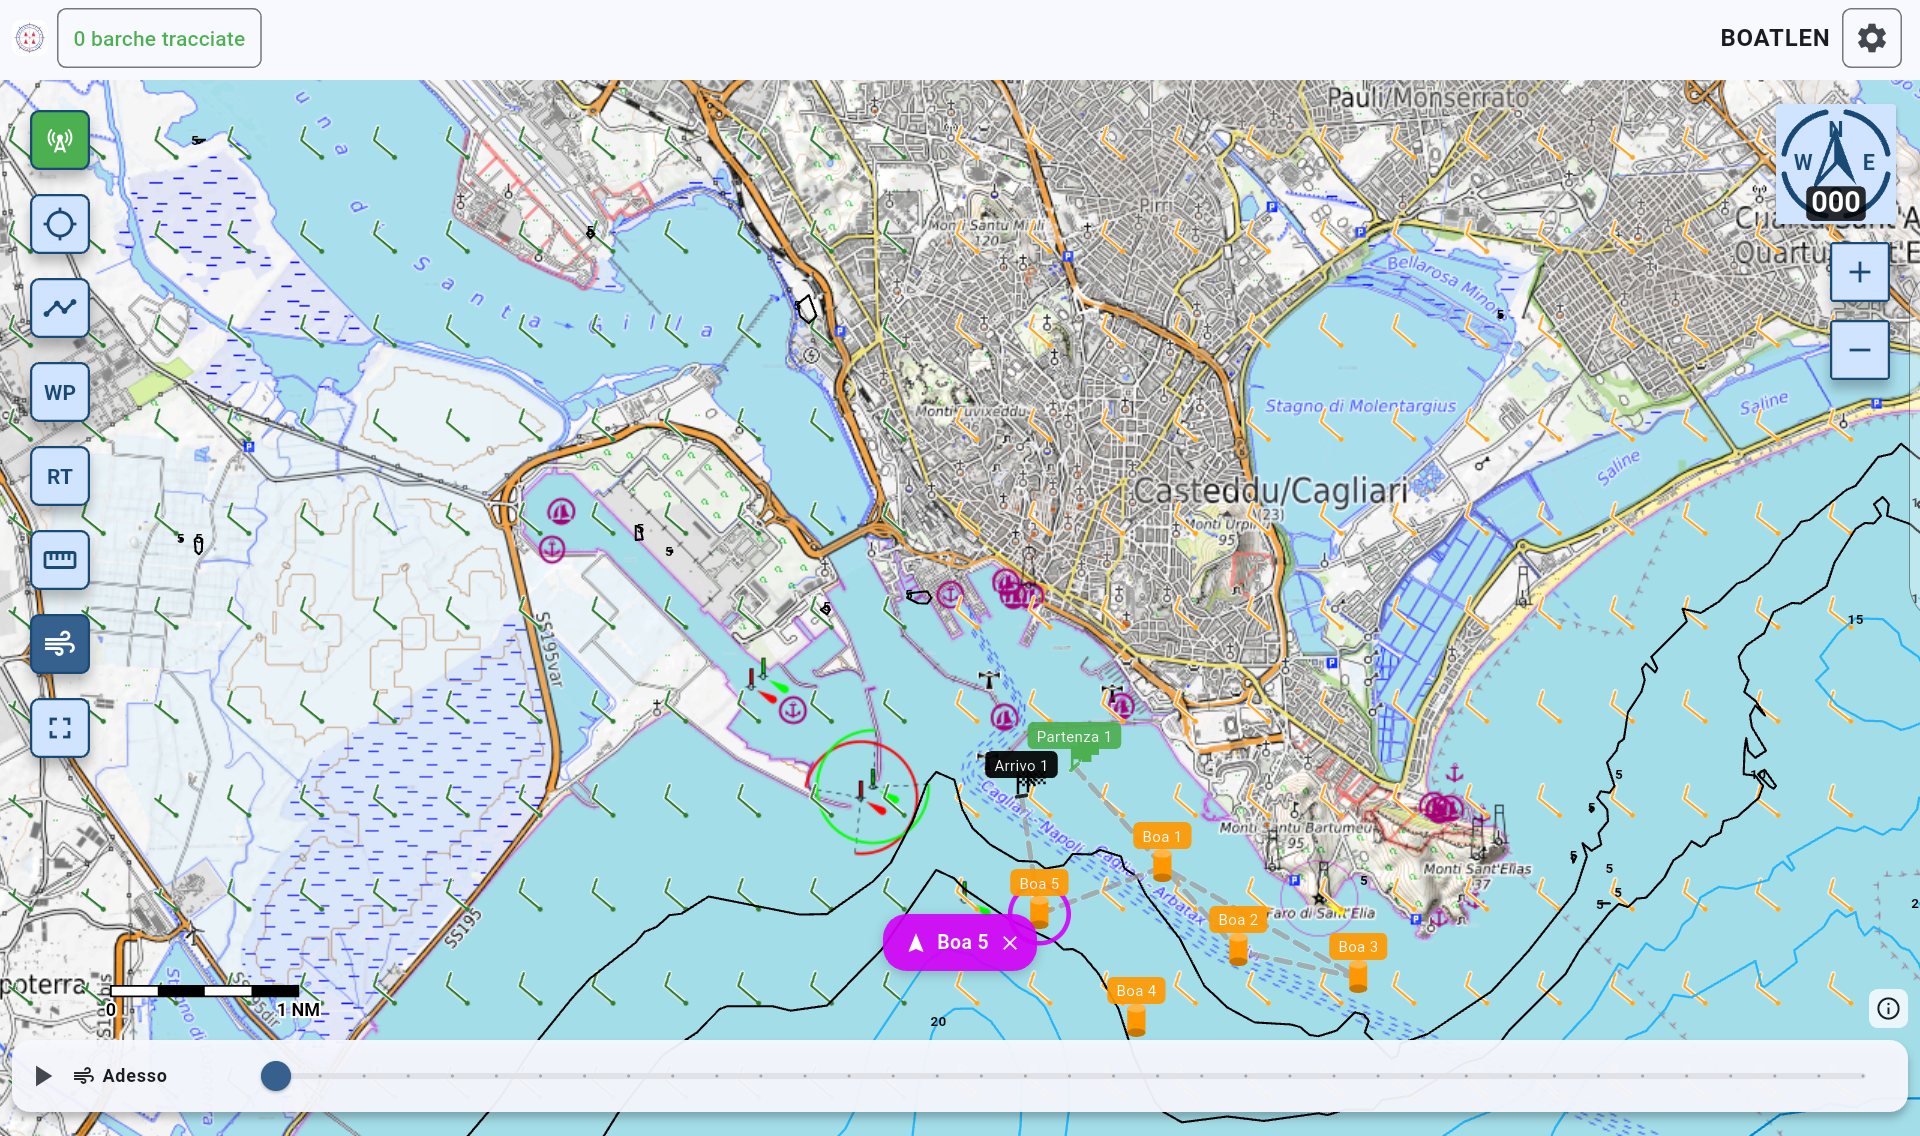
Task: Open the WP waypoints tool
Action: pos(60,392)
